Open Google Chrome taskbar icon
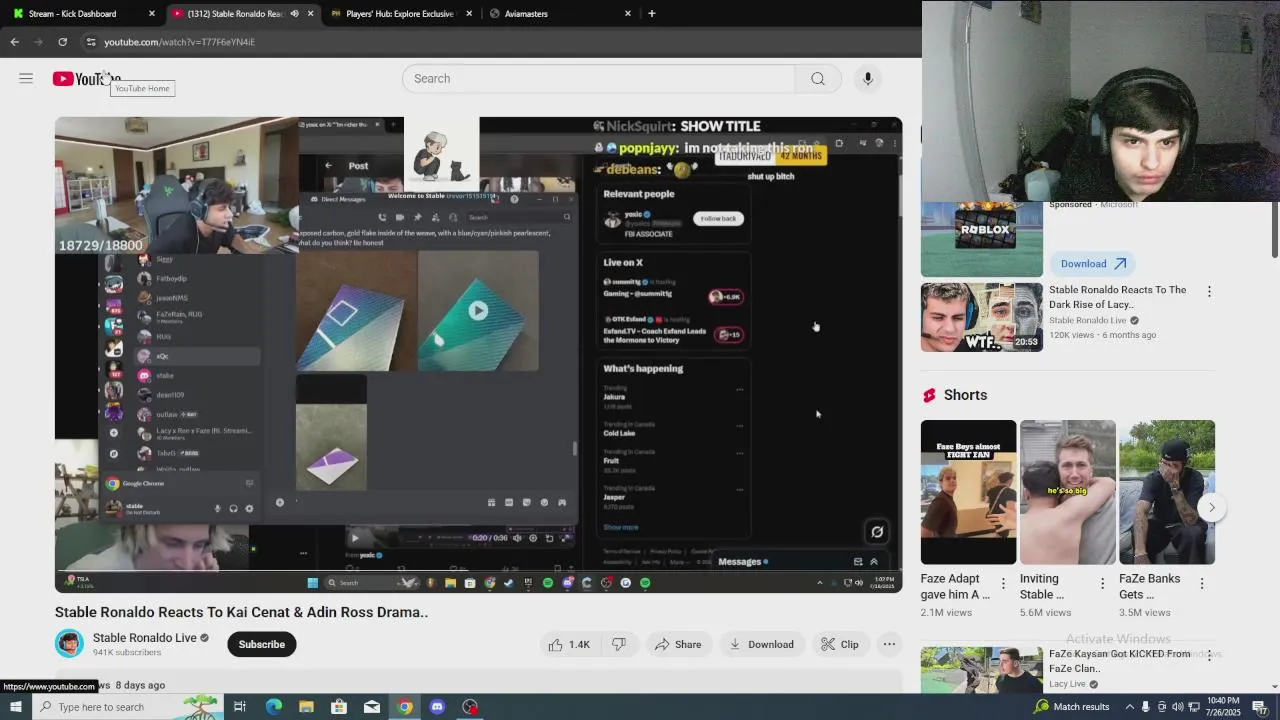The image size is (1280, 720). 404,707
